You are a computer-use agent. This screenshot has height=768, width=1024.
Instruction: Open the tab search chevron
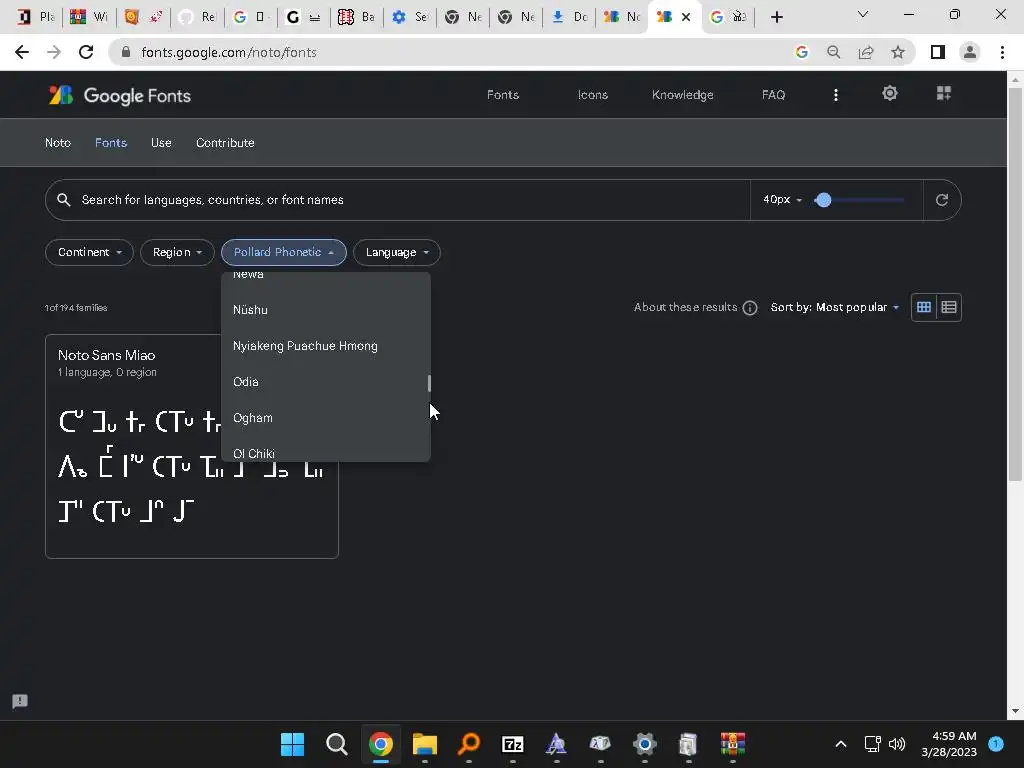click(x=863, y=14)
